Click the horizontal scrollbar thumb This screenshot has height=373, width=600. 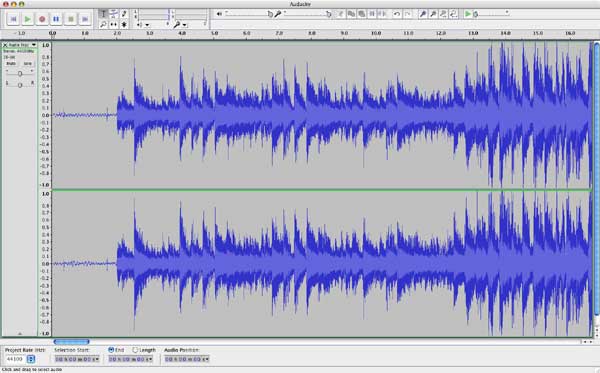point(72,342)
